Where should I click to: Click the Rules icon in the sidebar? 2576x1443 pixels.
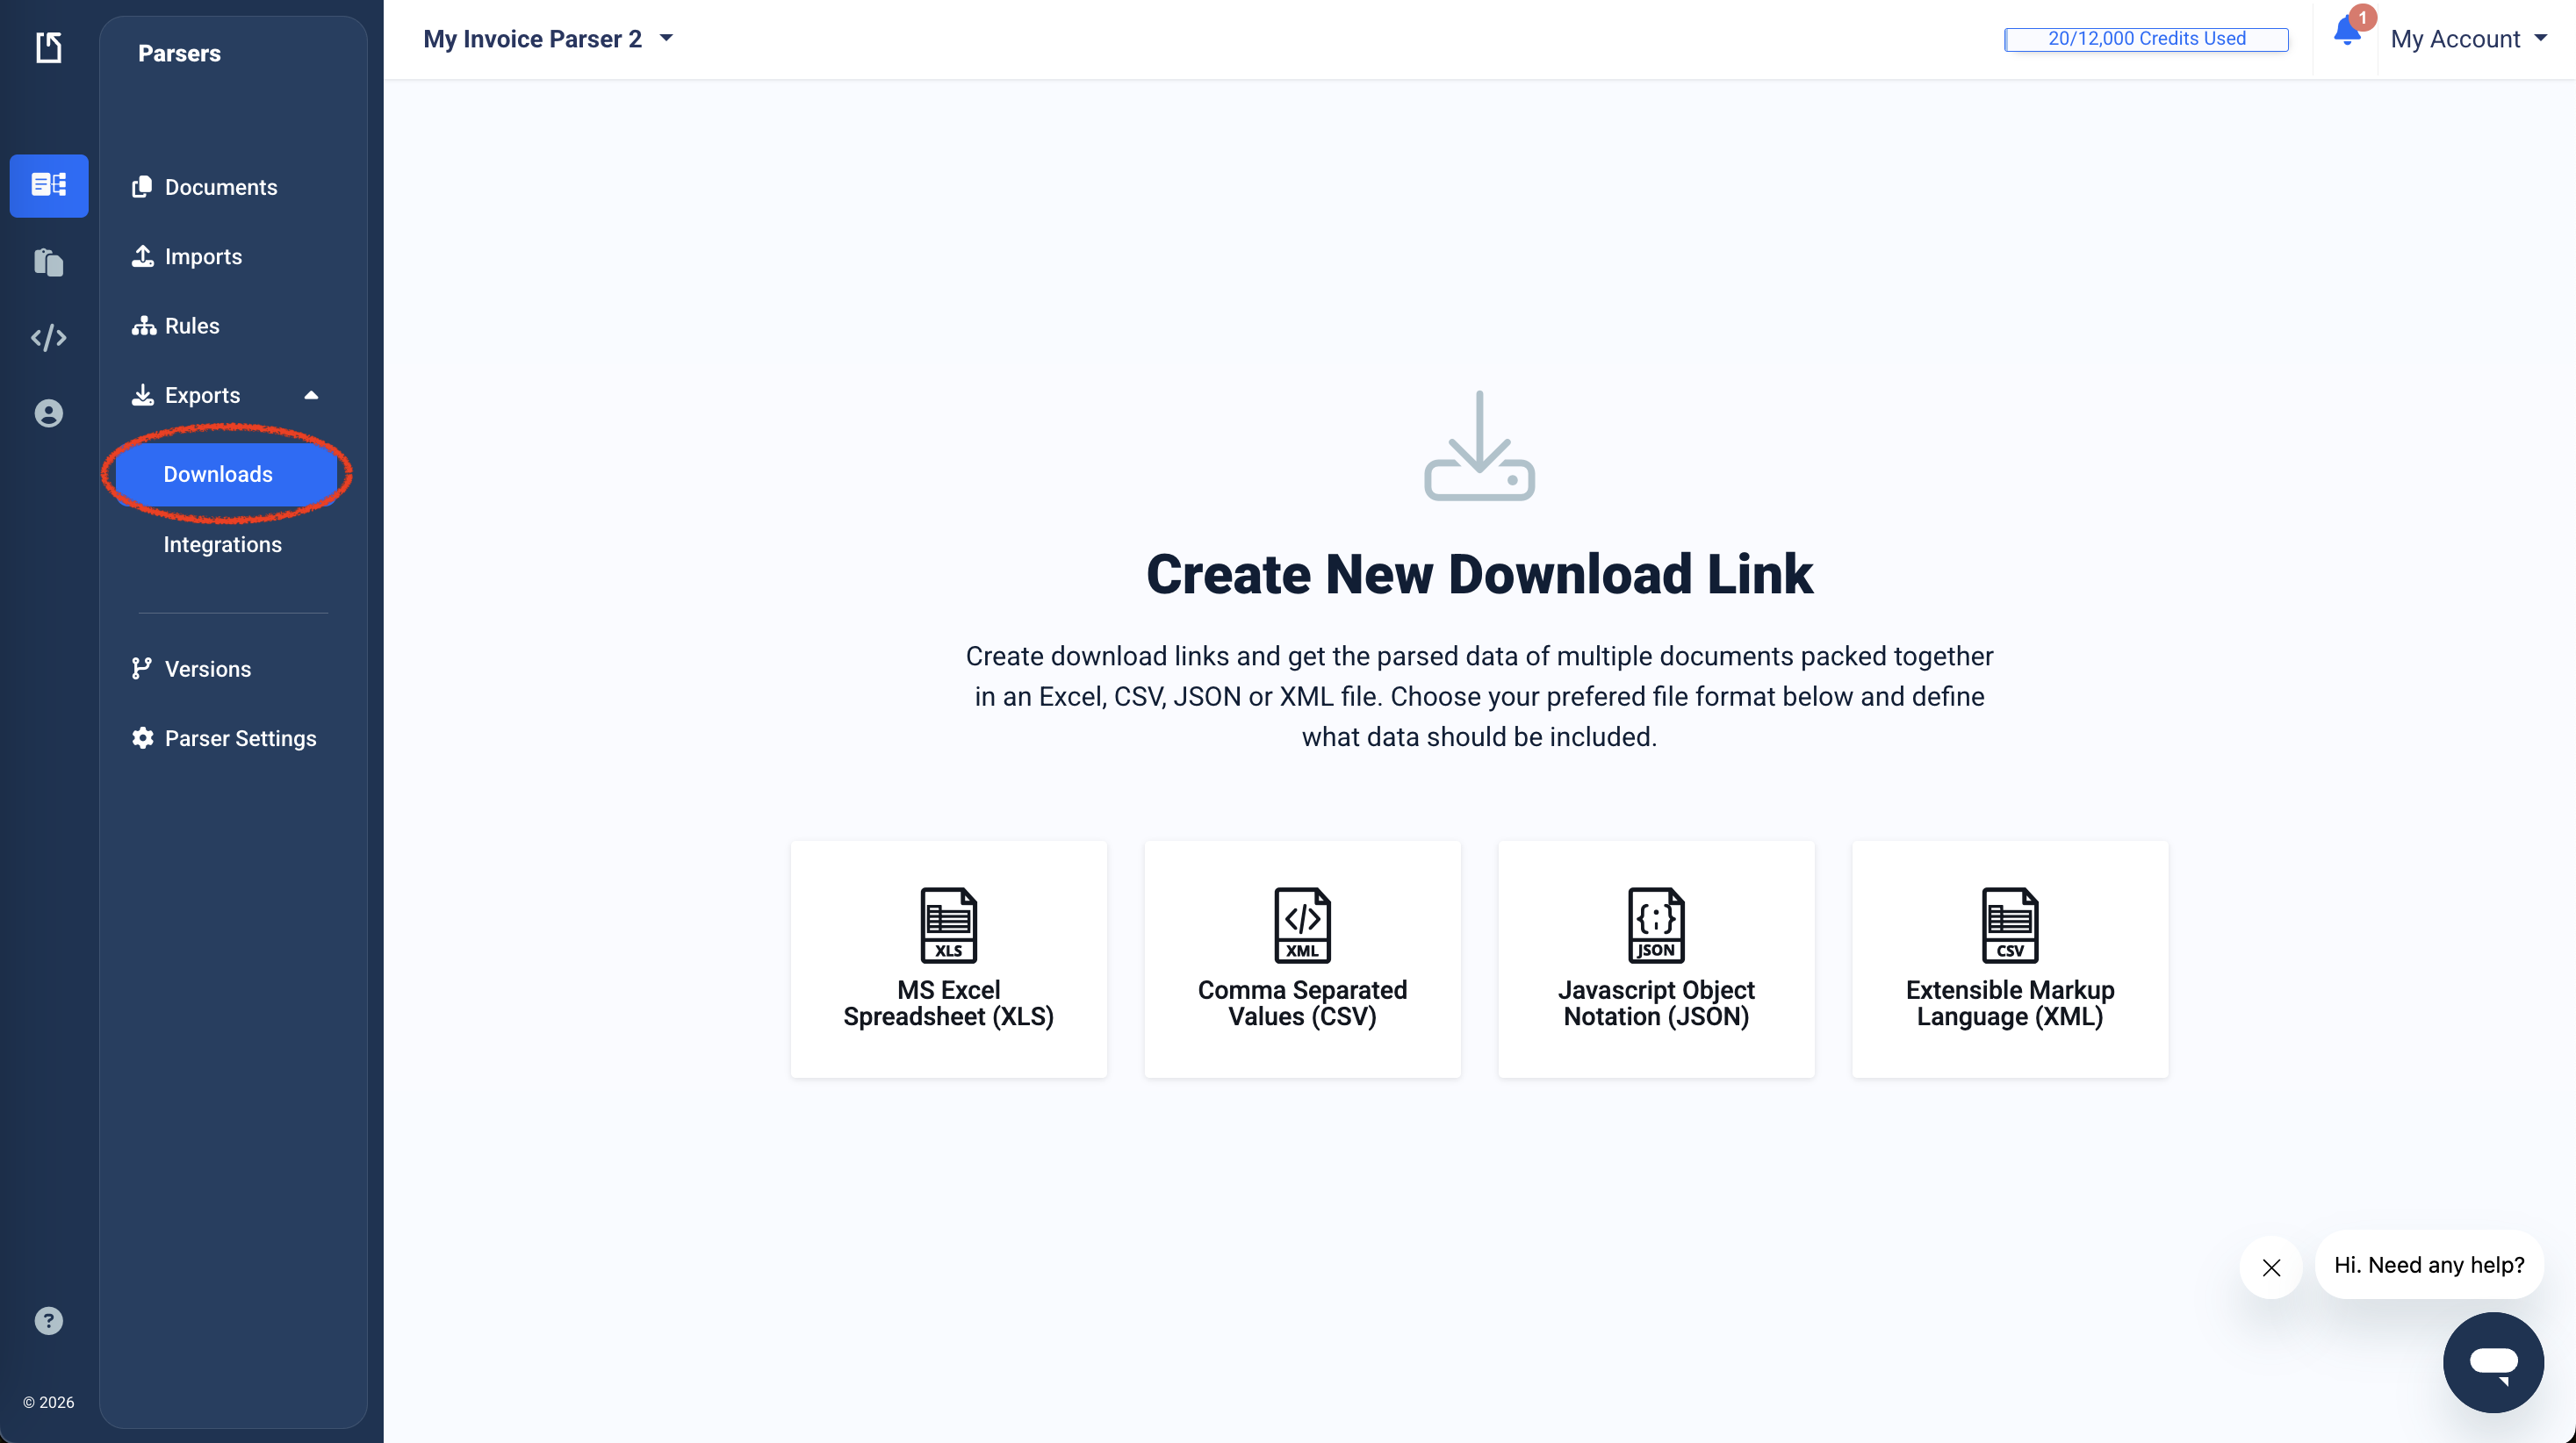click(x=143, y=325)
